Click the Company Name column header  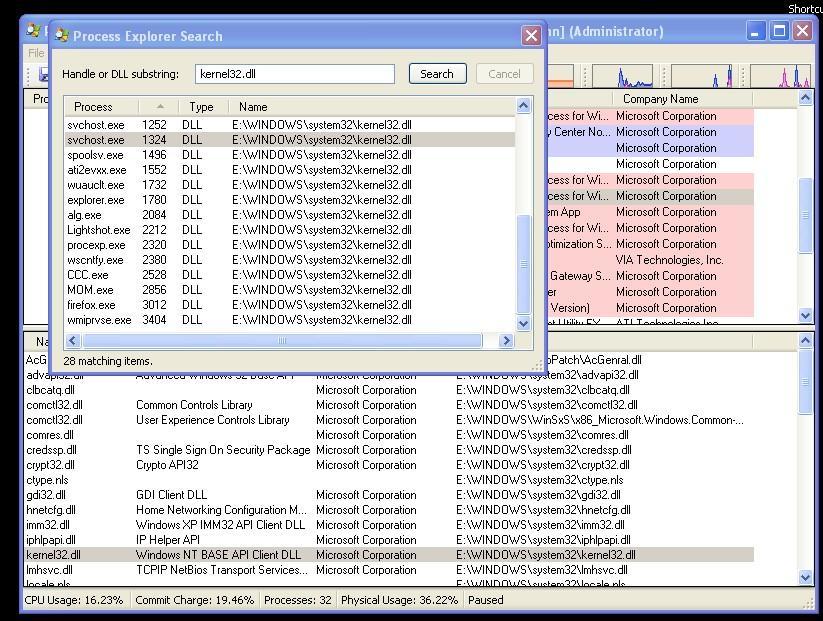click(682, 99)
